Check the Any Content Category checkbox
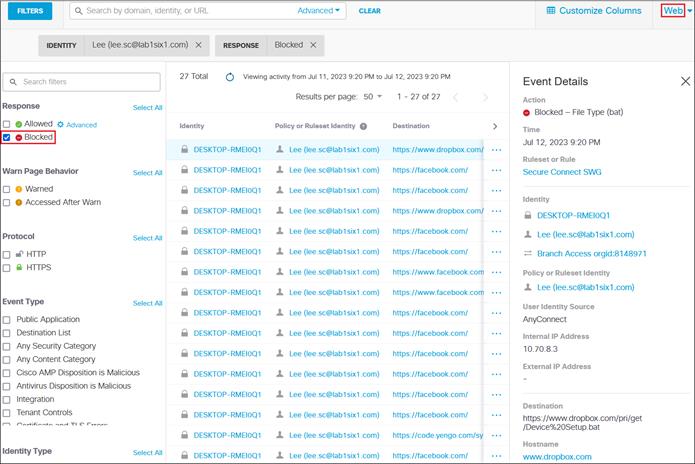 click(6, 359)
